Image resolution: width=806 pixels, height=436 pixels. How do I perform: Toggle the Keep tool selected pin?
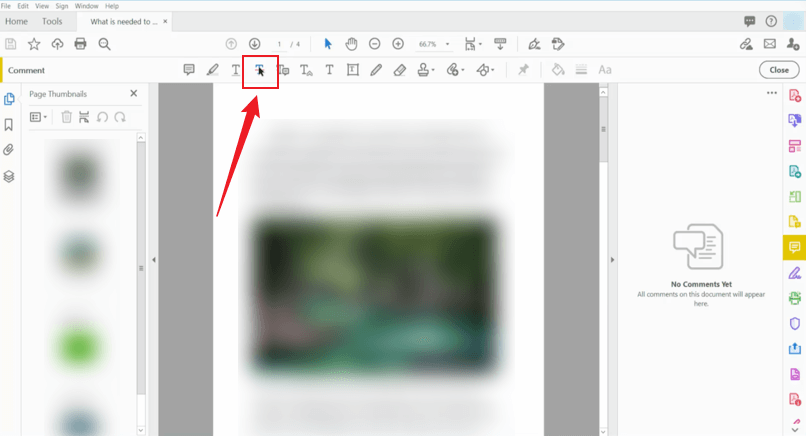coord(523,70)
